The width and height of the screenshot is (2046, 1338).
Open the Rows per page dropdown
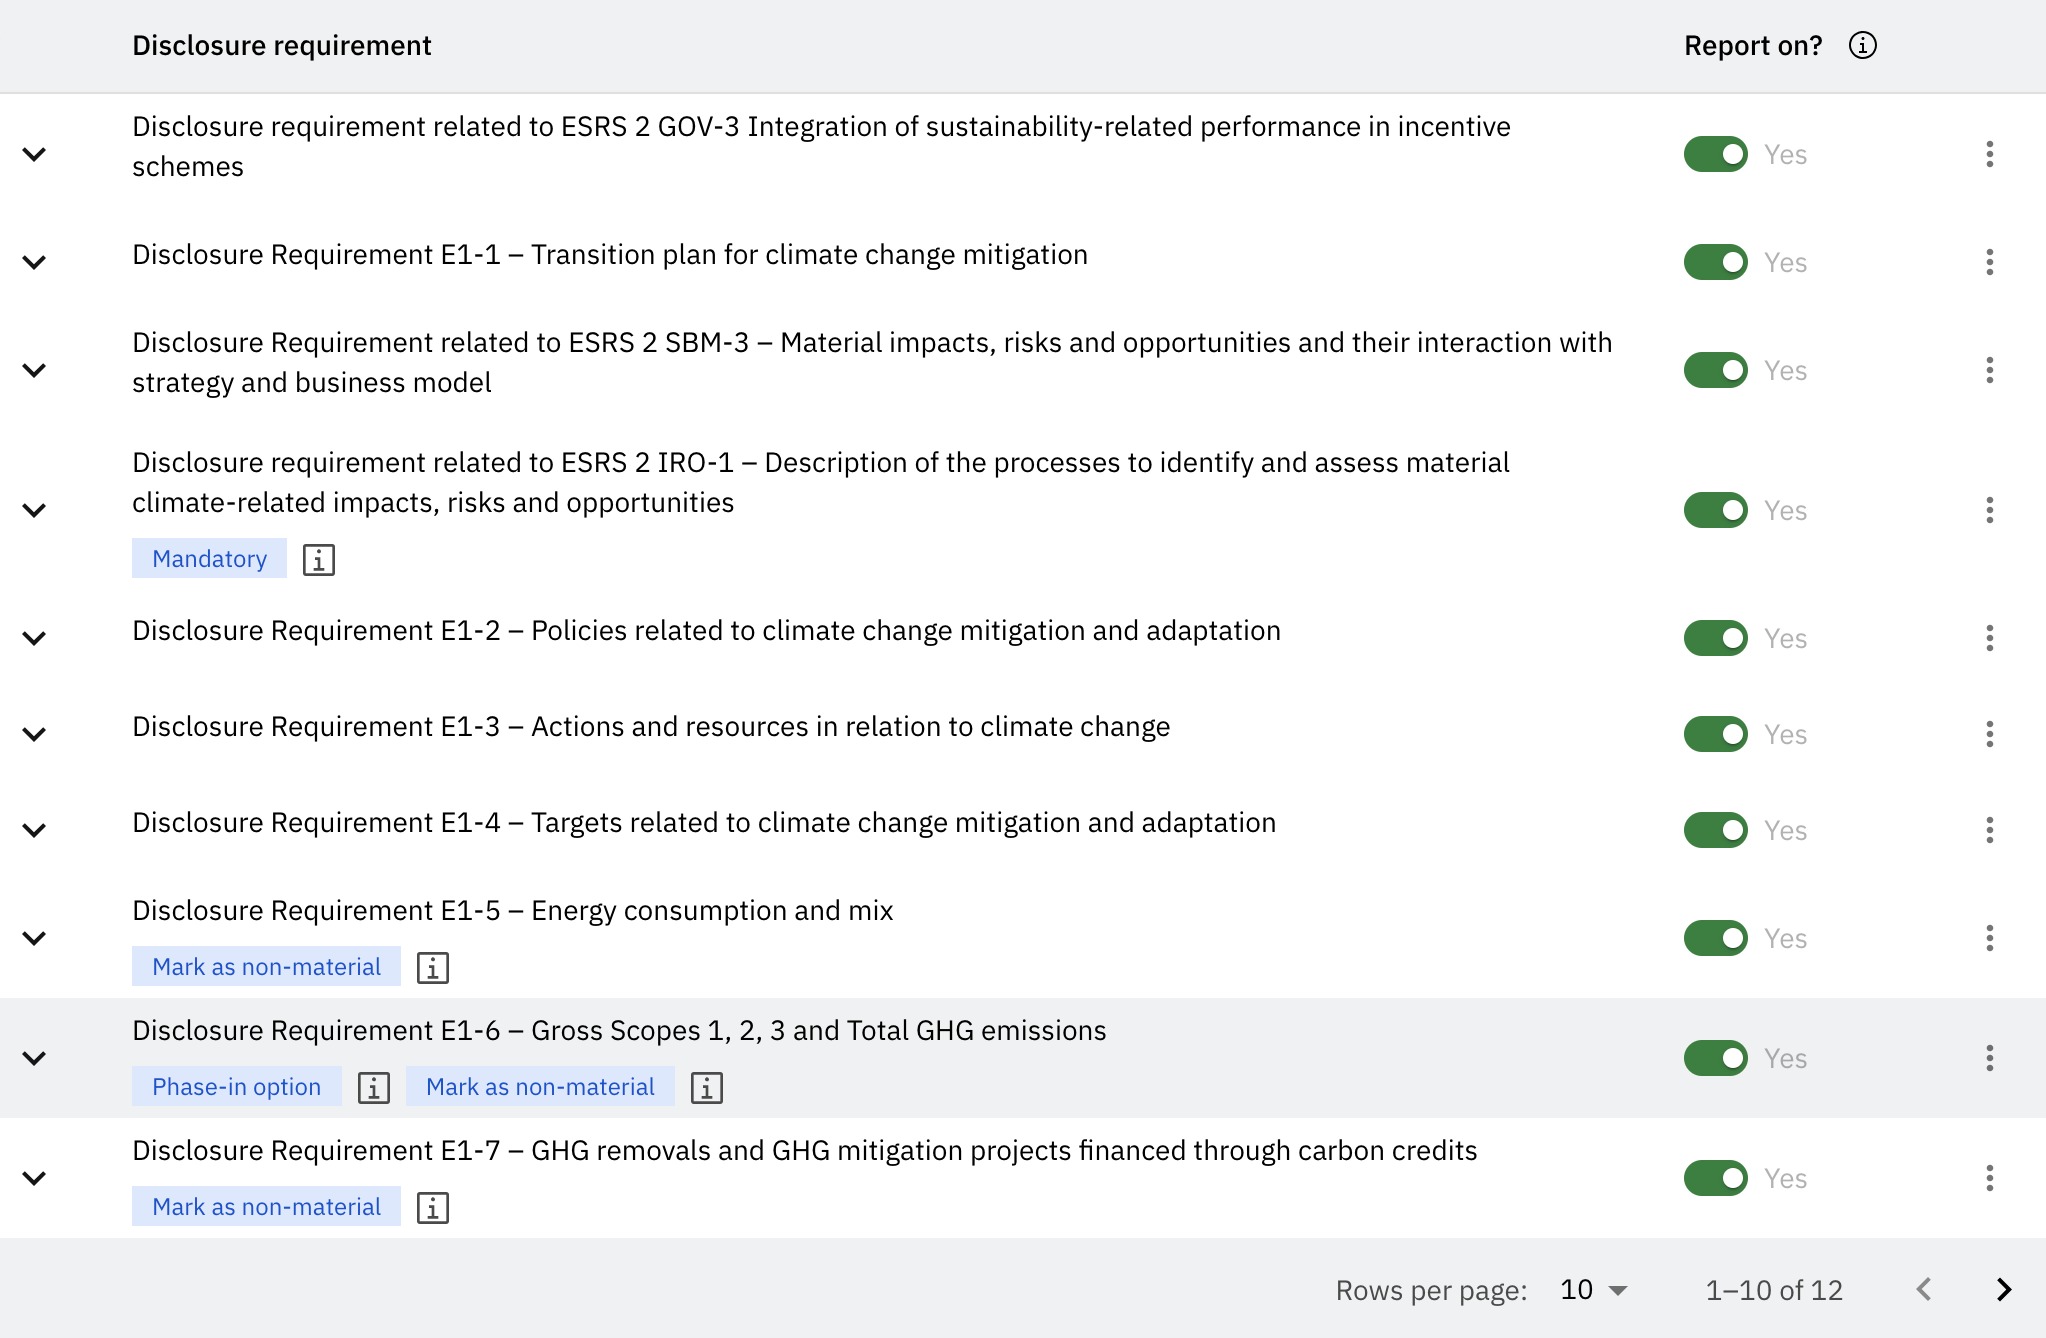coord(1594,1290)
